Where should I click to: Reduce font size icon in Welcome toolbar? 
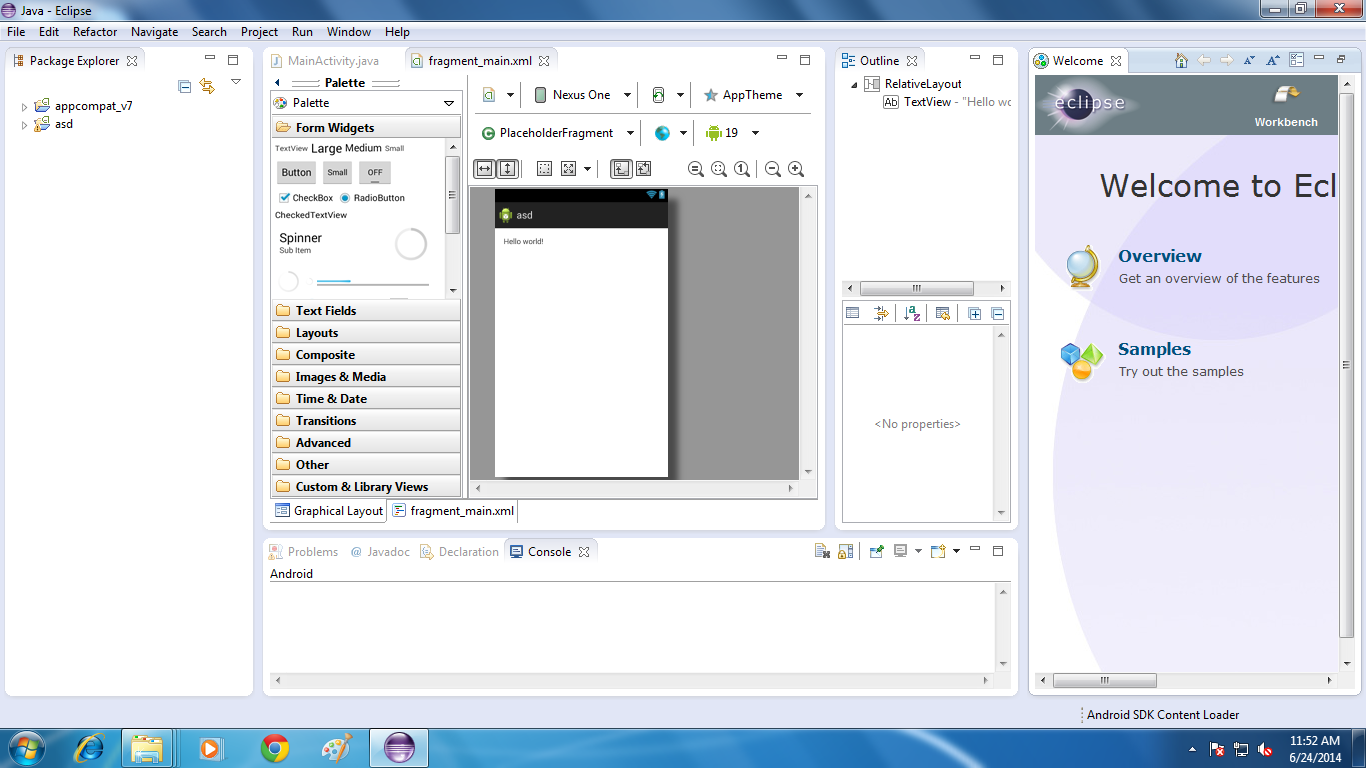coord(1249,60)
